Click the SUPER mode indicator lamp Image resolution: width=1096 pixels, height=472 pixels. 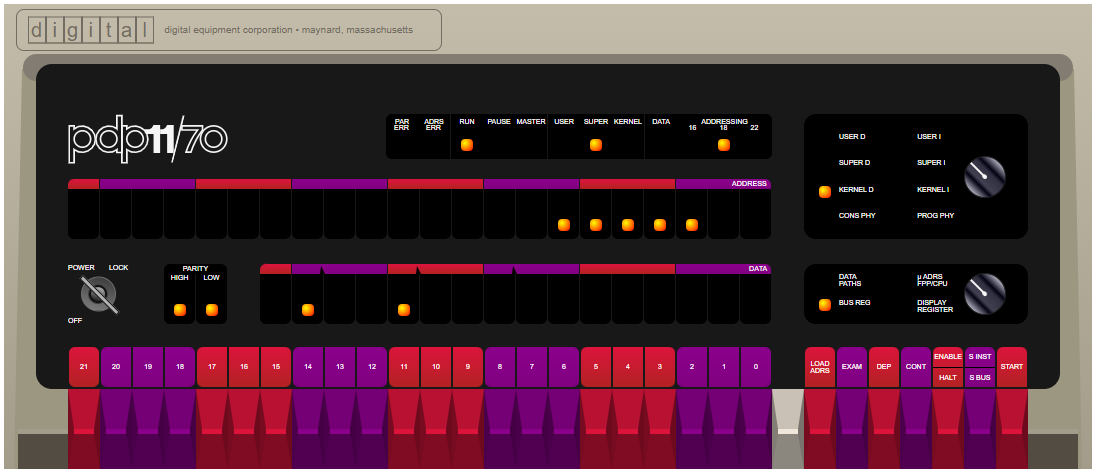[596, 145]
